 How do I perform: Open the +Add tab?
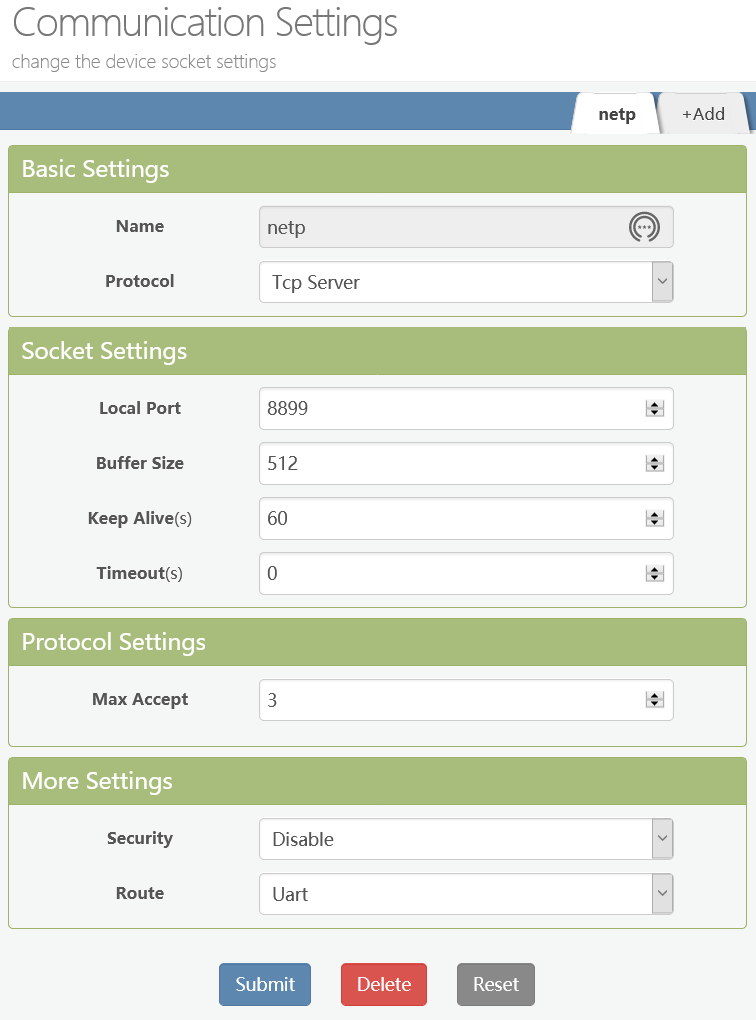[x=703, y=114]
